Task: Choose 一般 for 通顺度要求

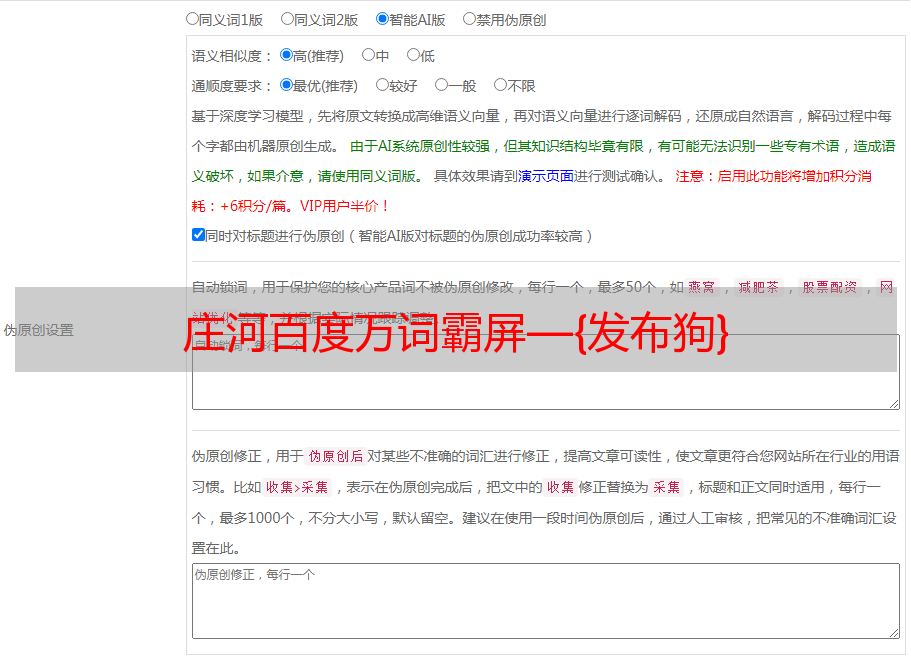Action: (x=441, y=86)
